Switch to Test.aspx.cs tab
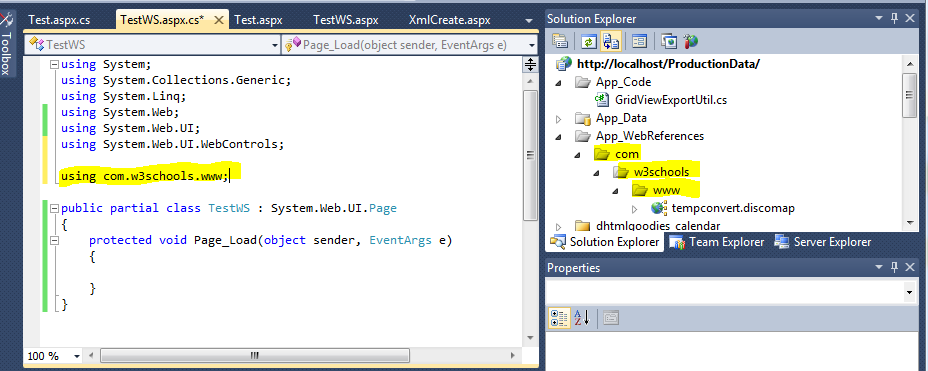 (59, 20)
